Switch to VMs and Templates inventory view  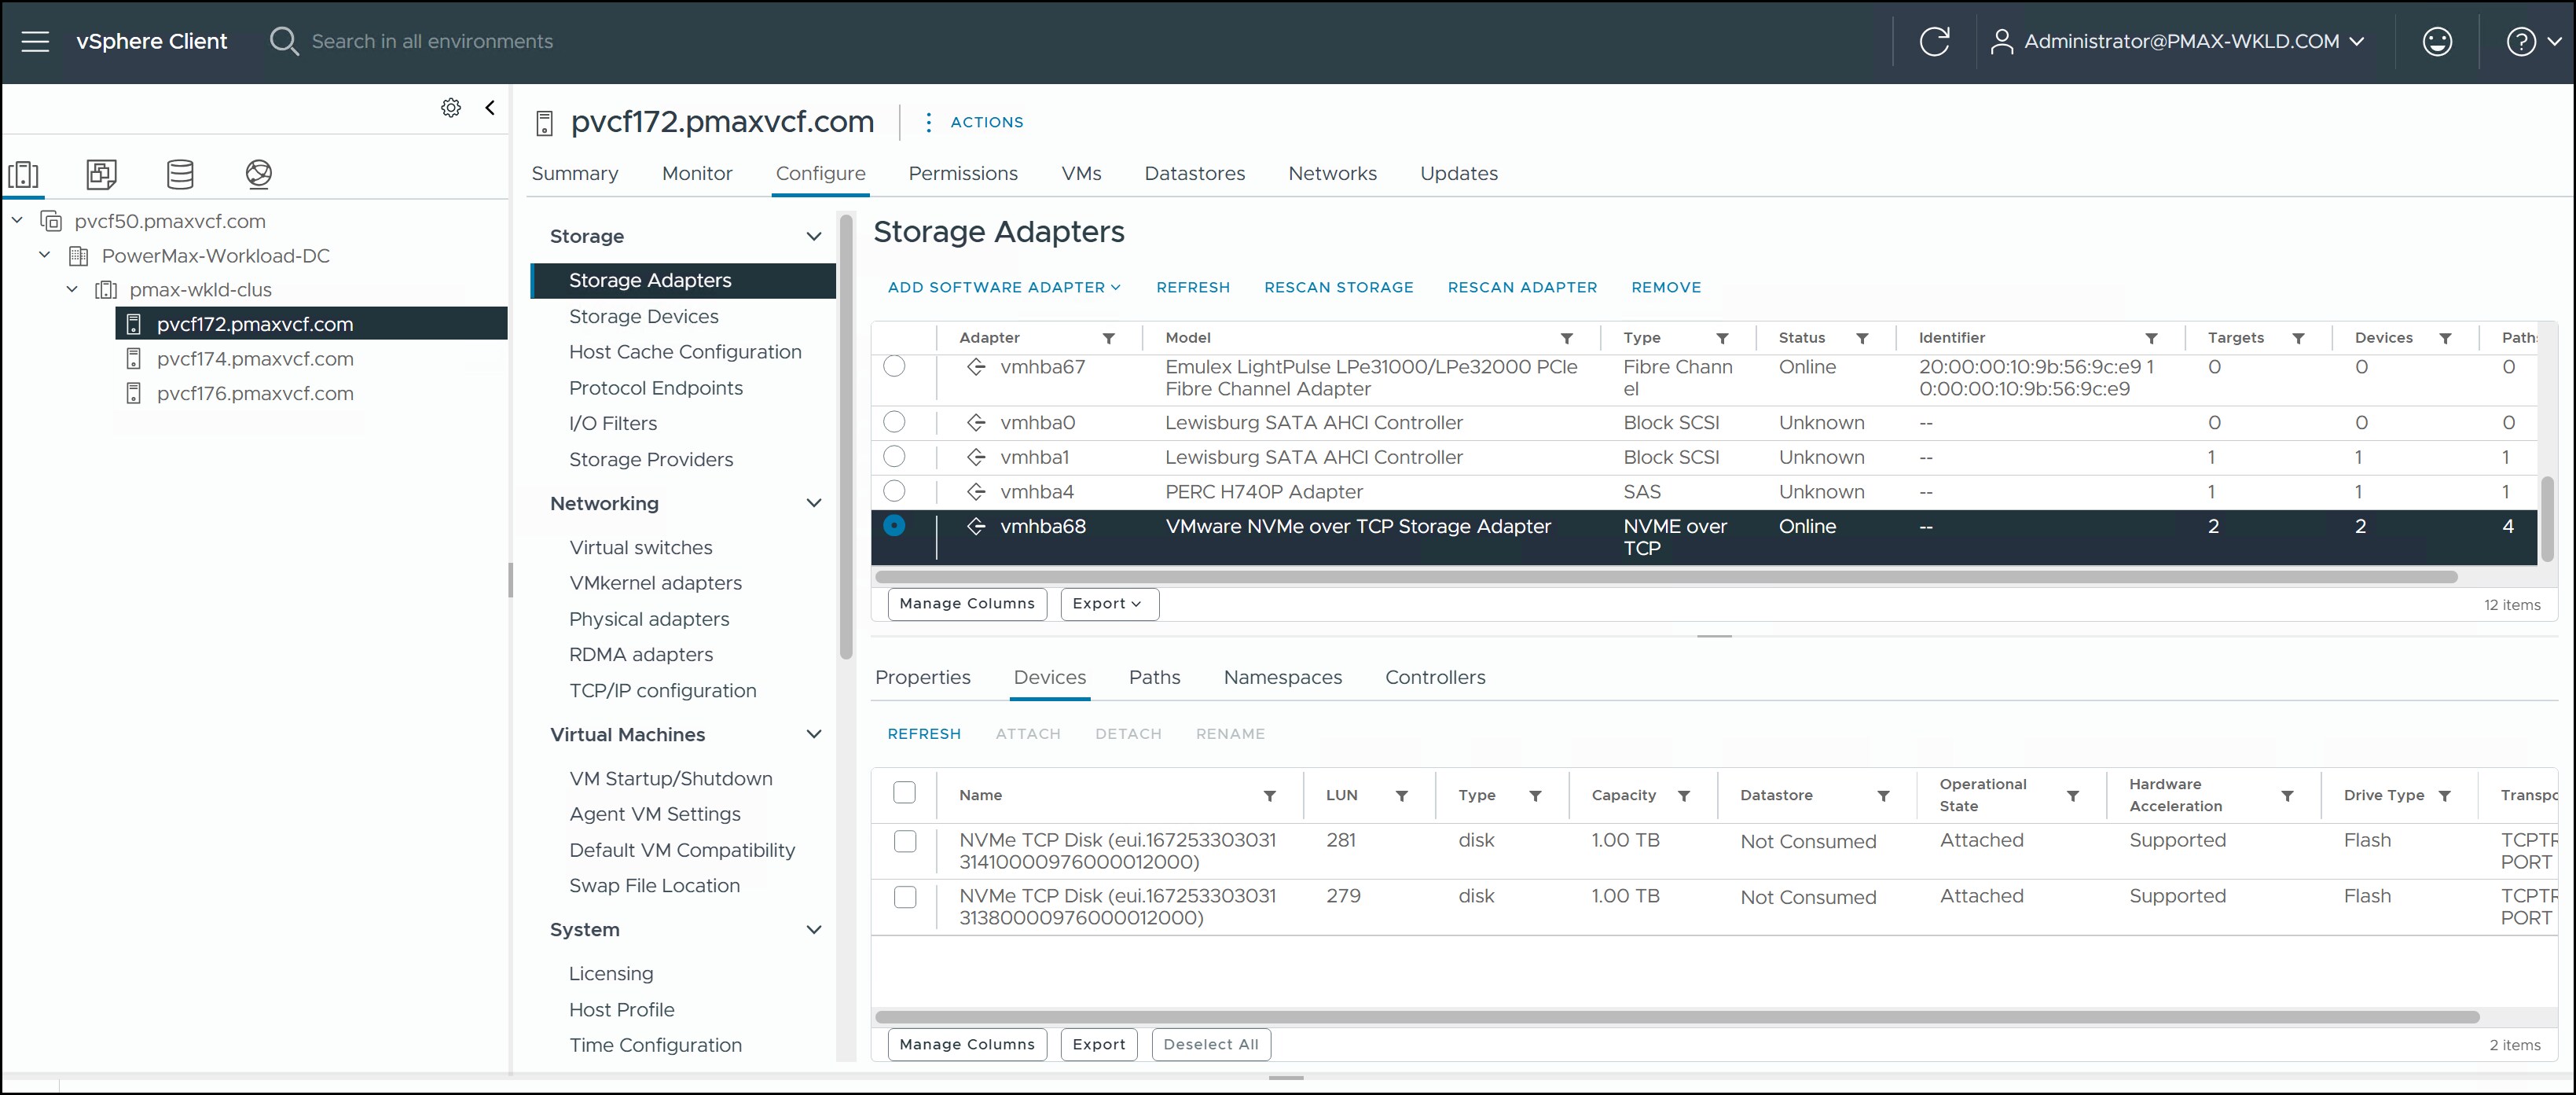tap(101, 174)
